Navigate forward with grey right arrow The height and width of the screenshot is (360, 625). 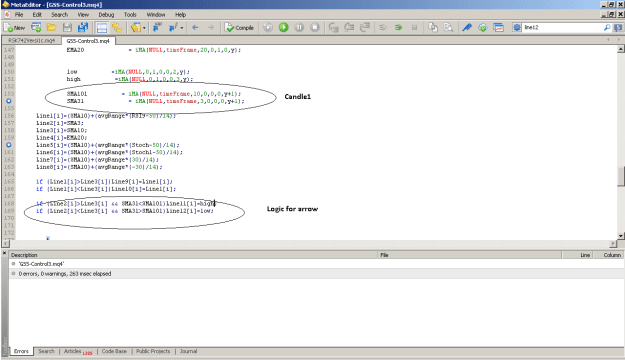[211, 28]
